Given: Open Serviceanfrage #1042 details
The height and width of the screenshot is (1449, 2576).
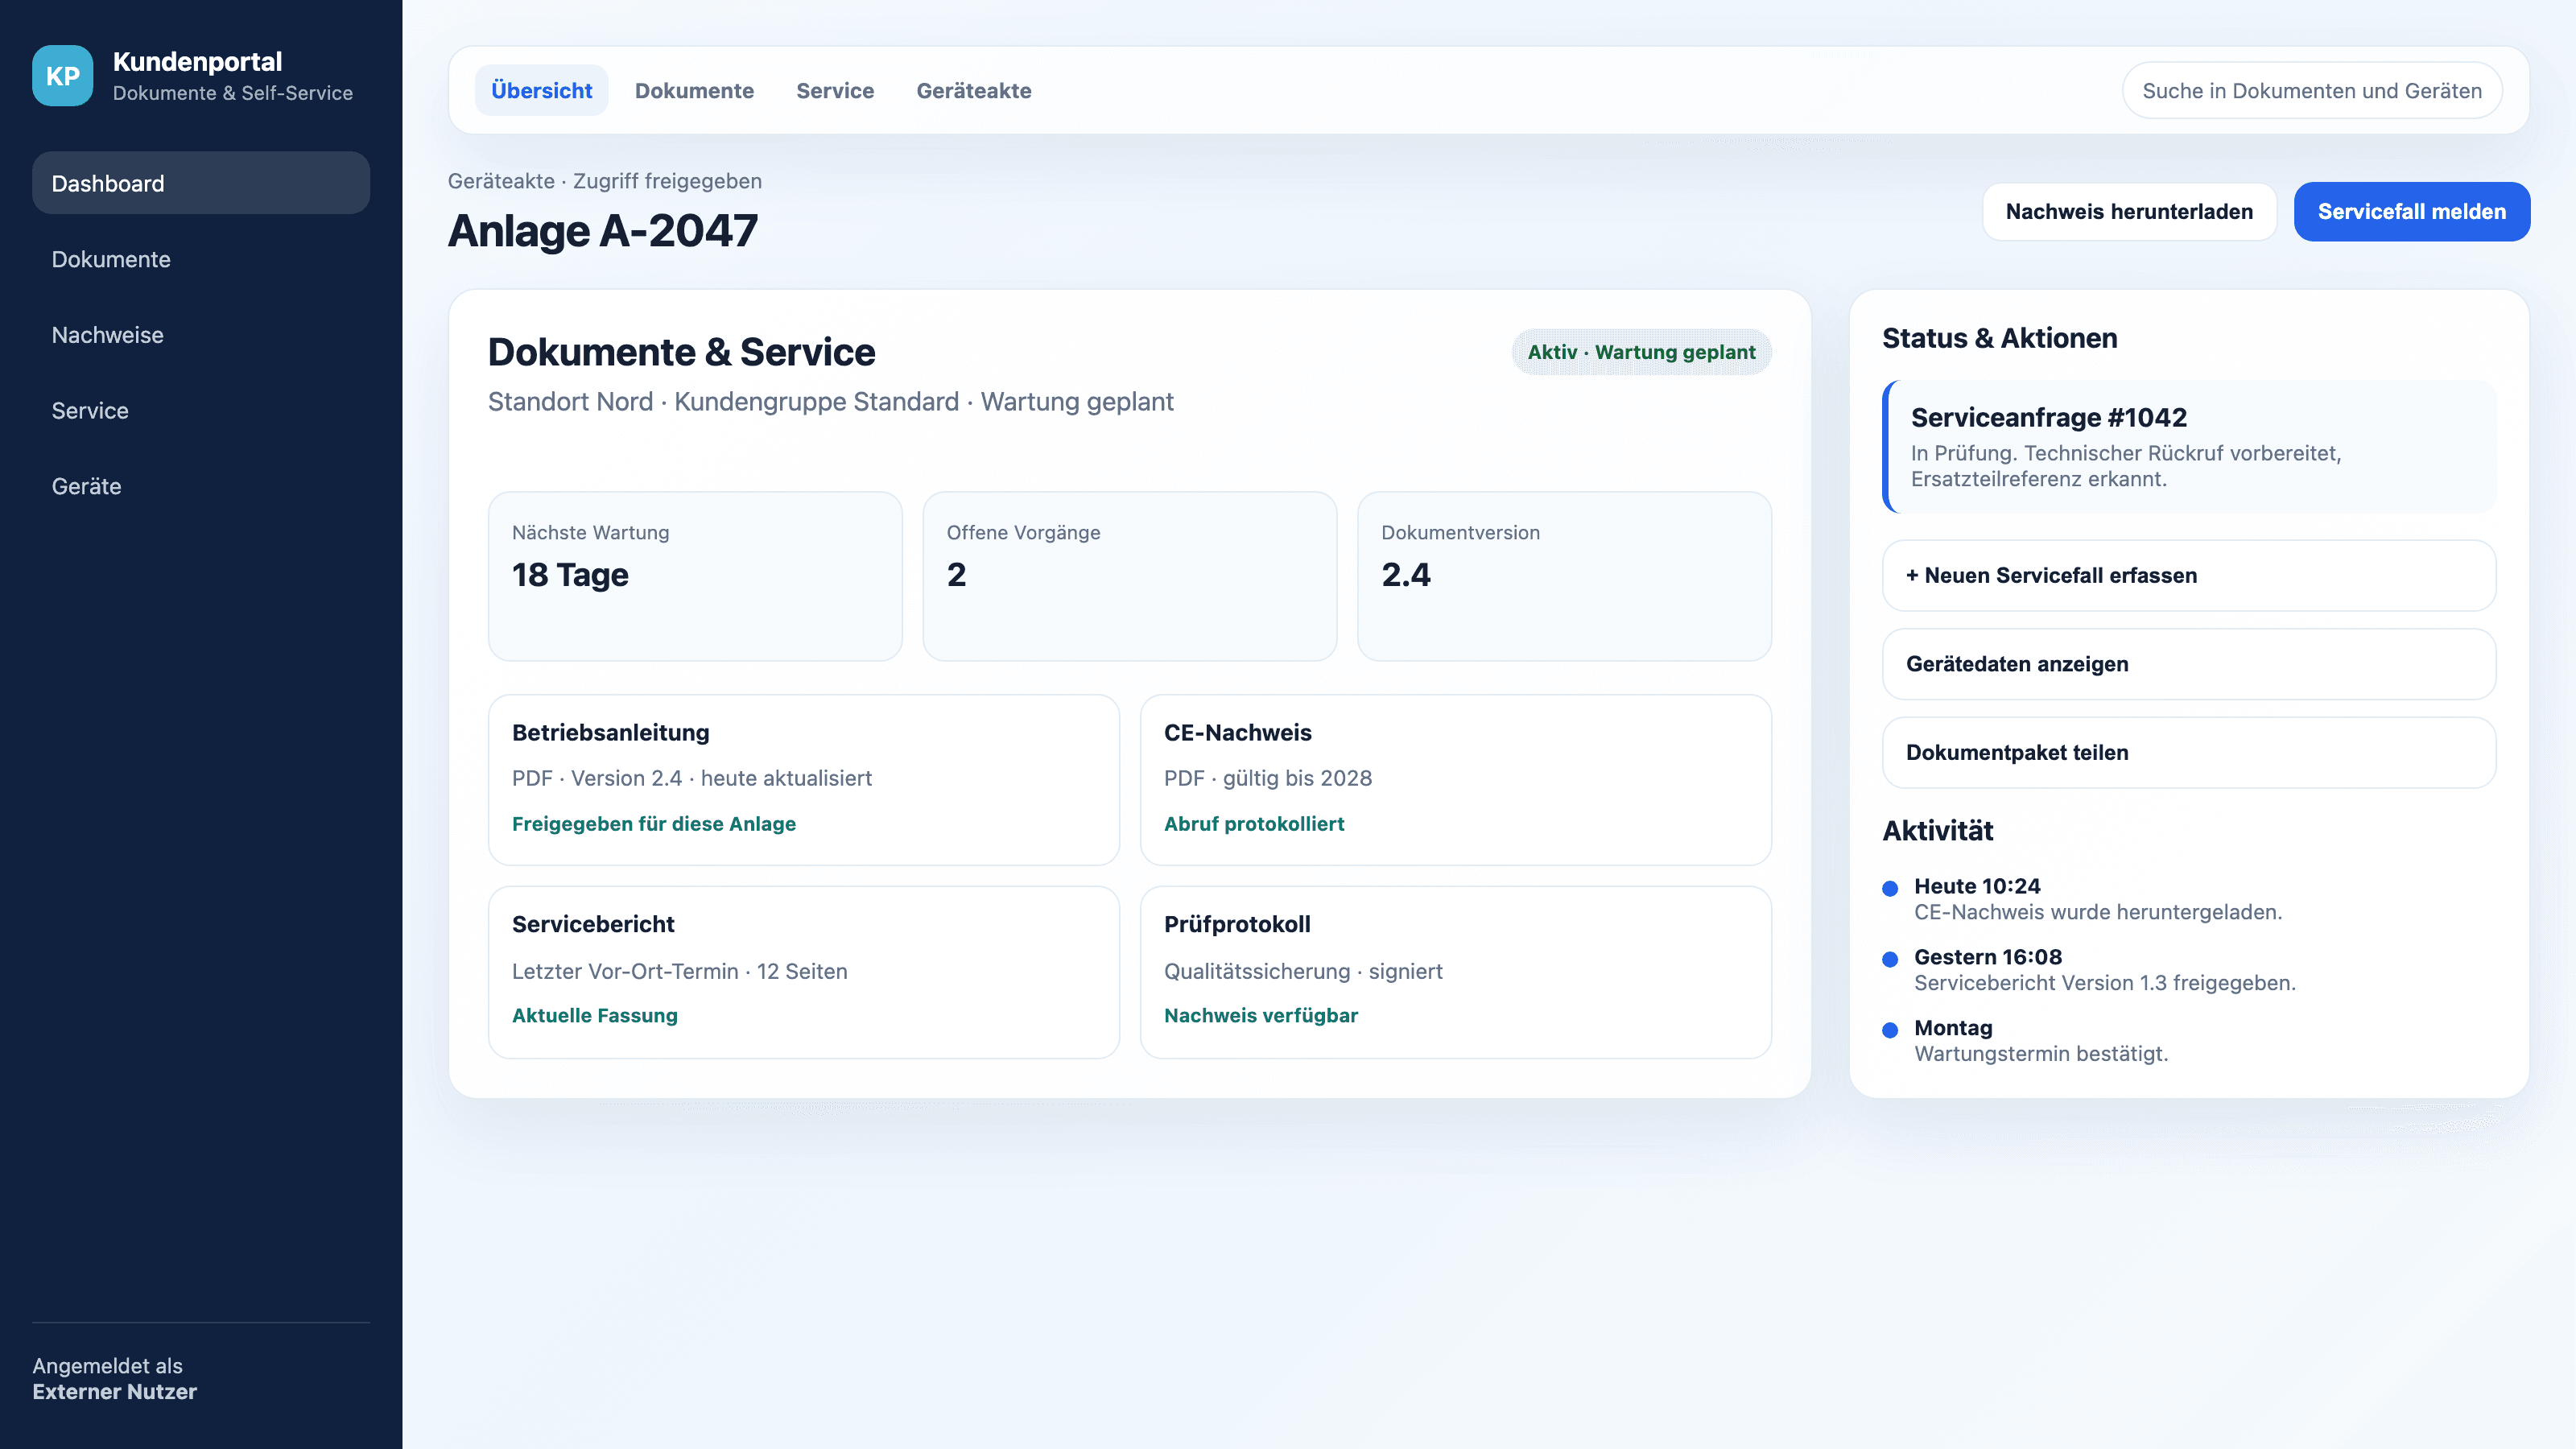Looking at the screenshot, I should point(2189,446).
